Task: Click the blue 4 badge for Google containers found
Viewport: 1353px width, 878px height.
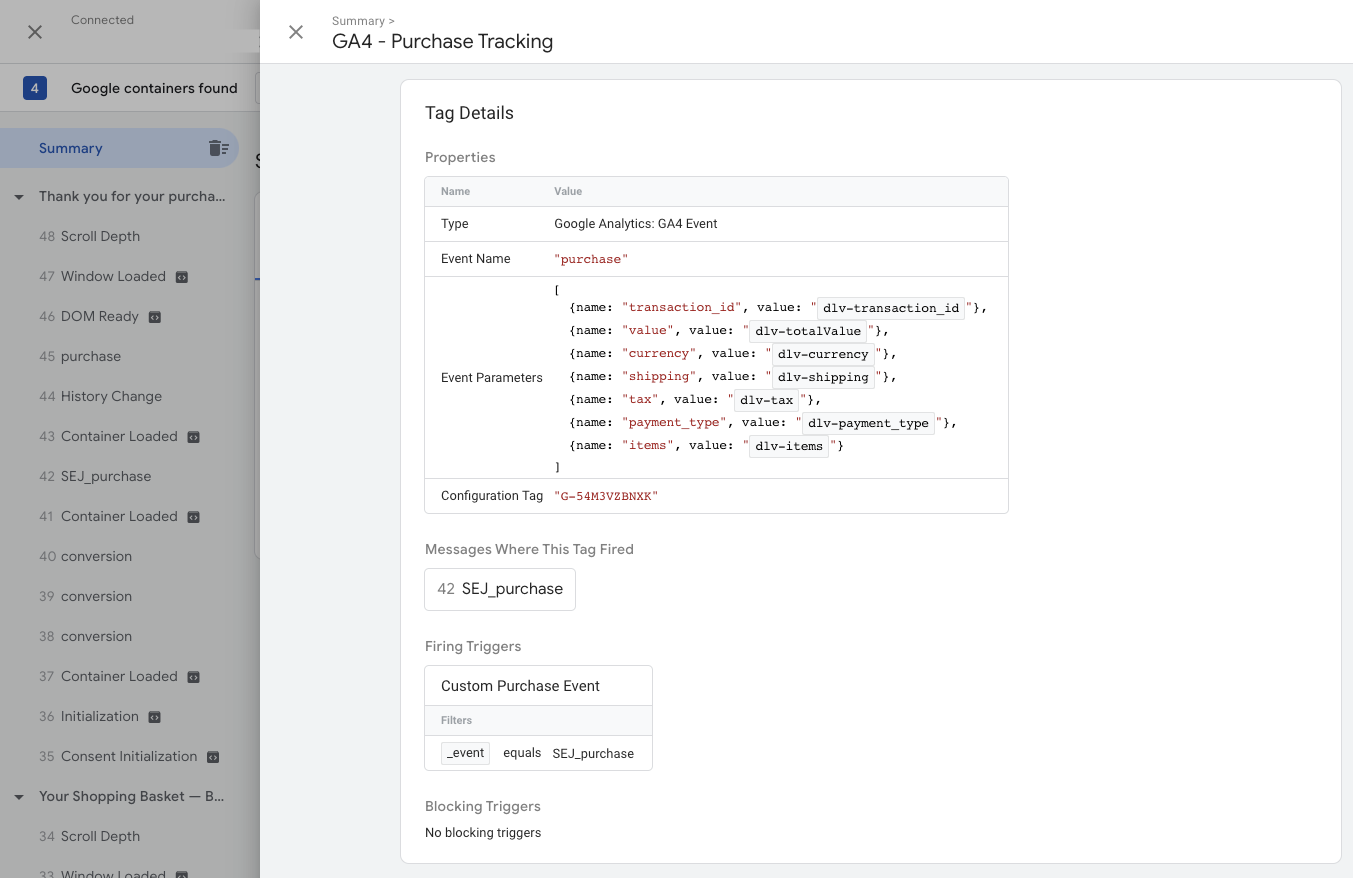Action: [x=35, y=88]
